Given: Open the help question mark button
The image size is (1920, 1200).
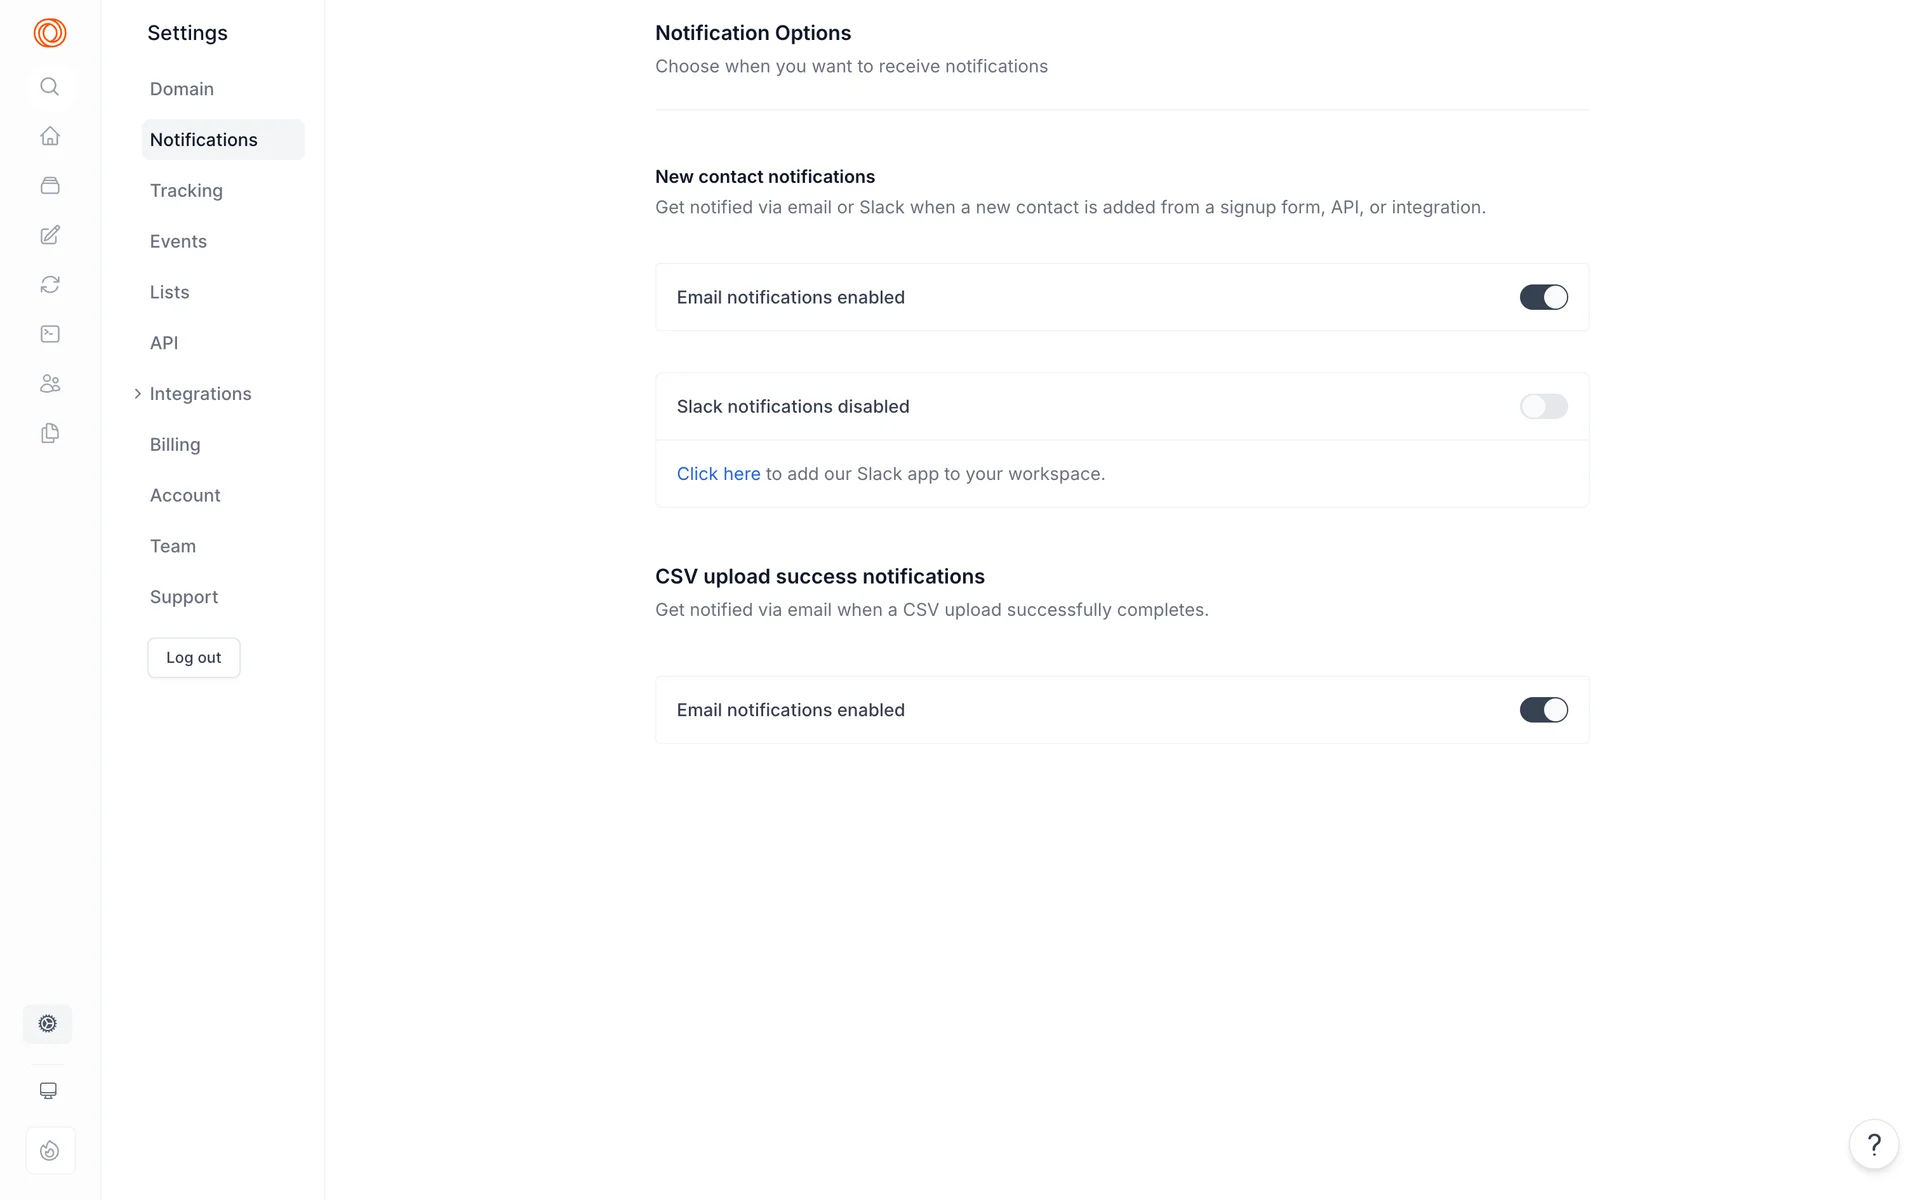Looking at the screenshot, I should click(1874, 1144).
